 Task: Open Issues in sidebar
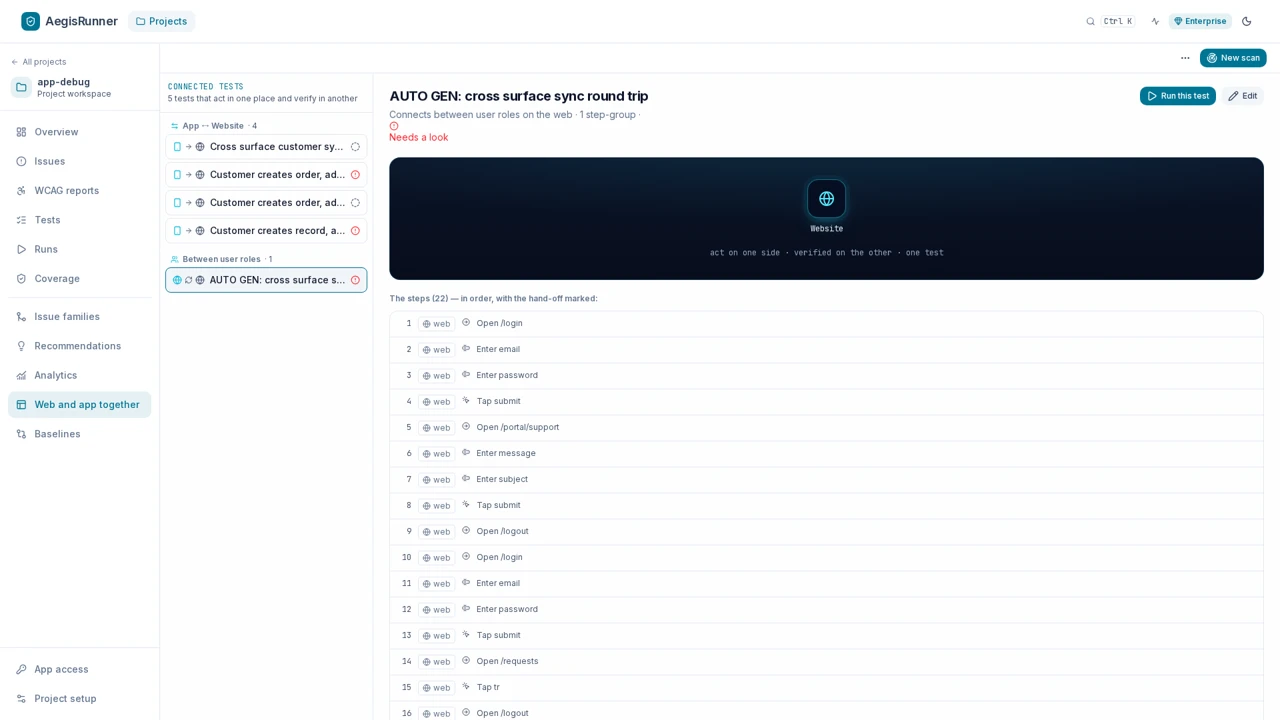pos(79,161)
